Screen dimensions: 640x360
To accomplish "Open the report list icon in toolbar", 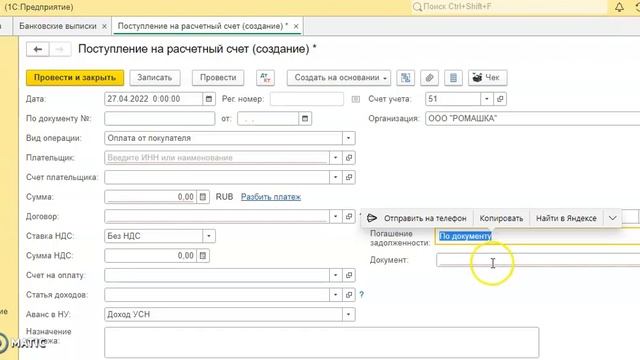I will pos(453,78).
